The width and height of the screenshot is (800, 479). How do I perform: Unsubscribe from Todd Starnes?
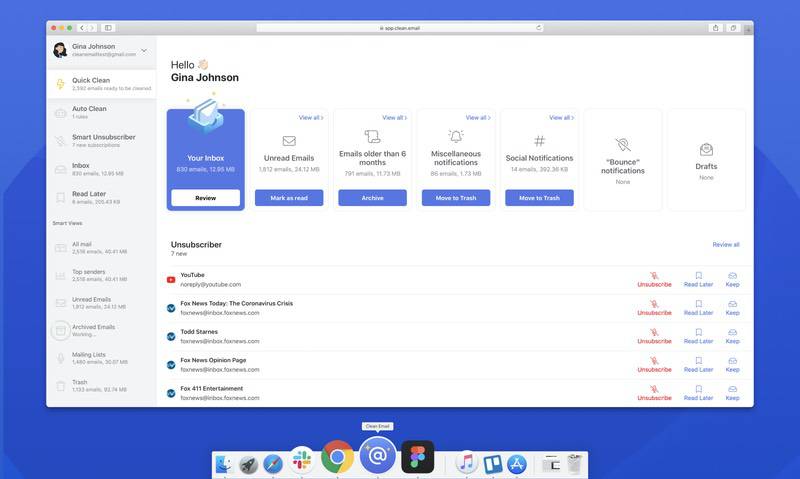[654, 337]
